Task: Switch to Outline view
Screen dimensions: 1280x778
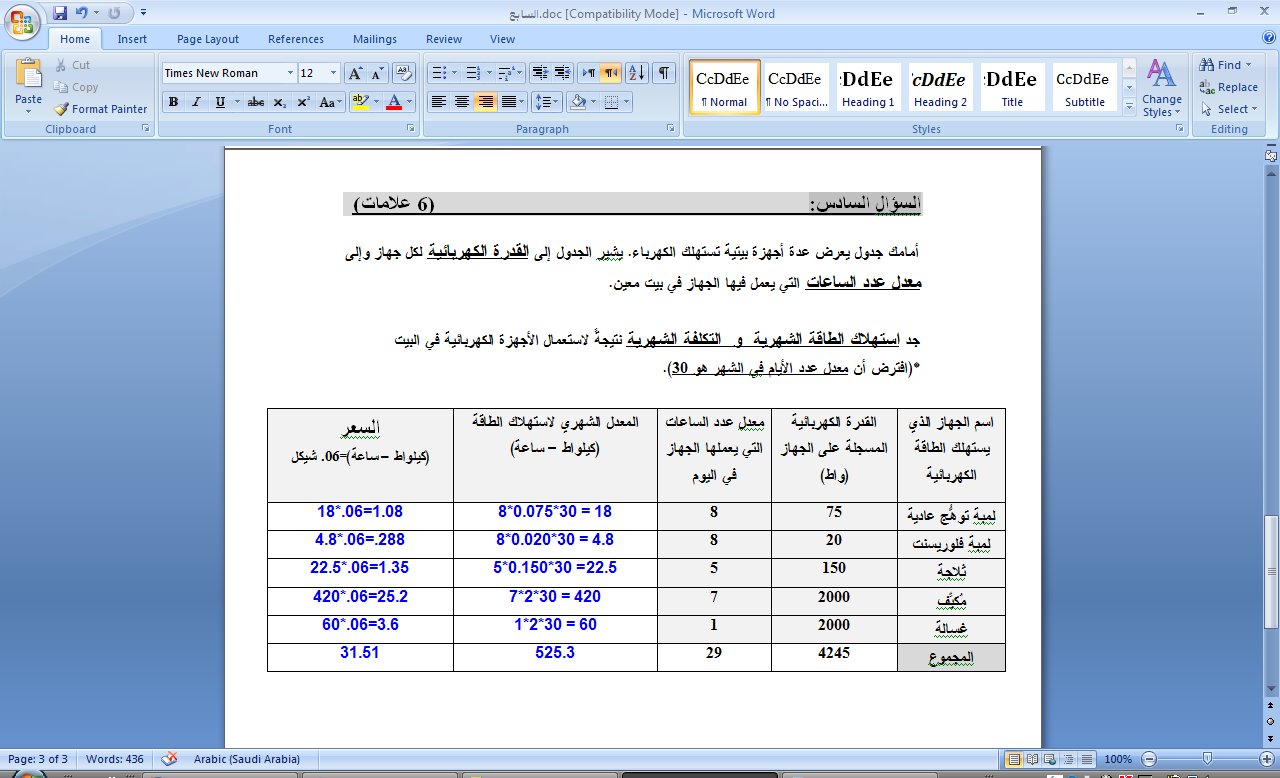Action: pos(1067,759)
